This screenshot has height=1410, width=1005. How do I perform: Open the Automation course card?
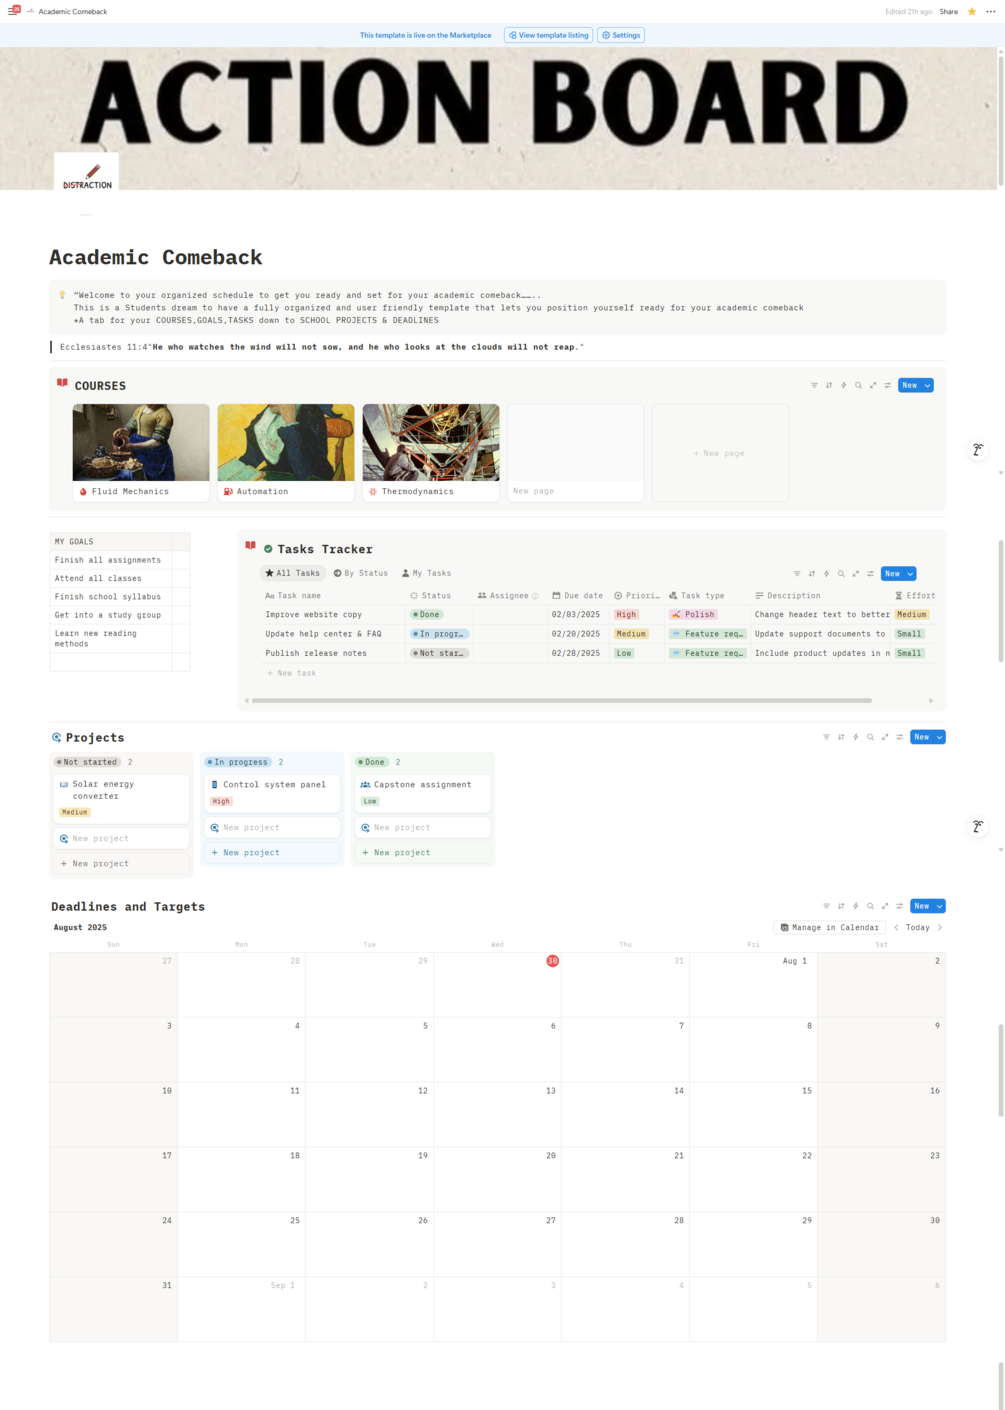pos(286,452)
